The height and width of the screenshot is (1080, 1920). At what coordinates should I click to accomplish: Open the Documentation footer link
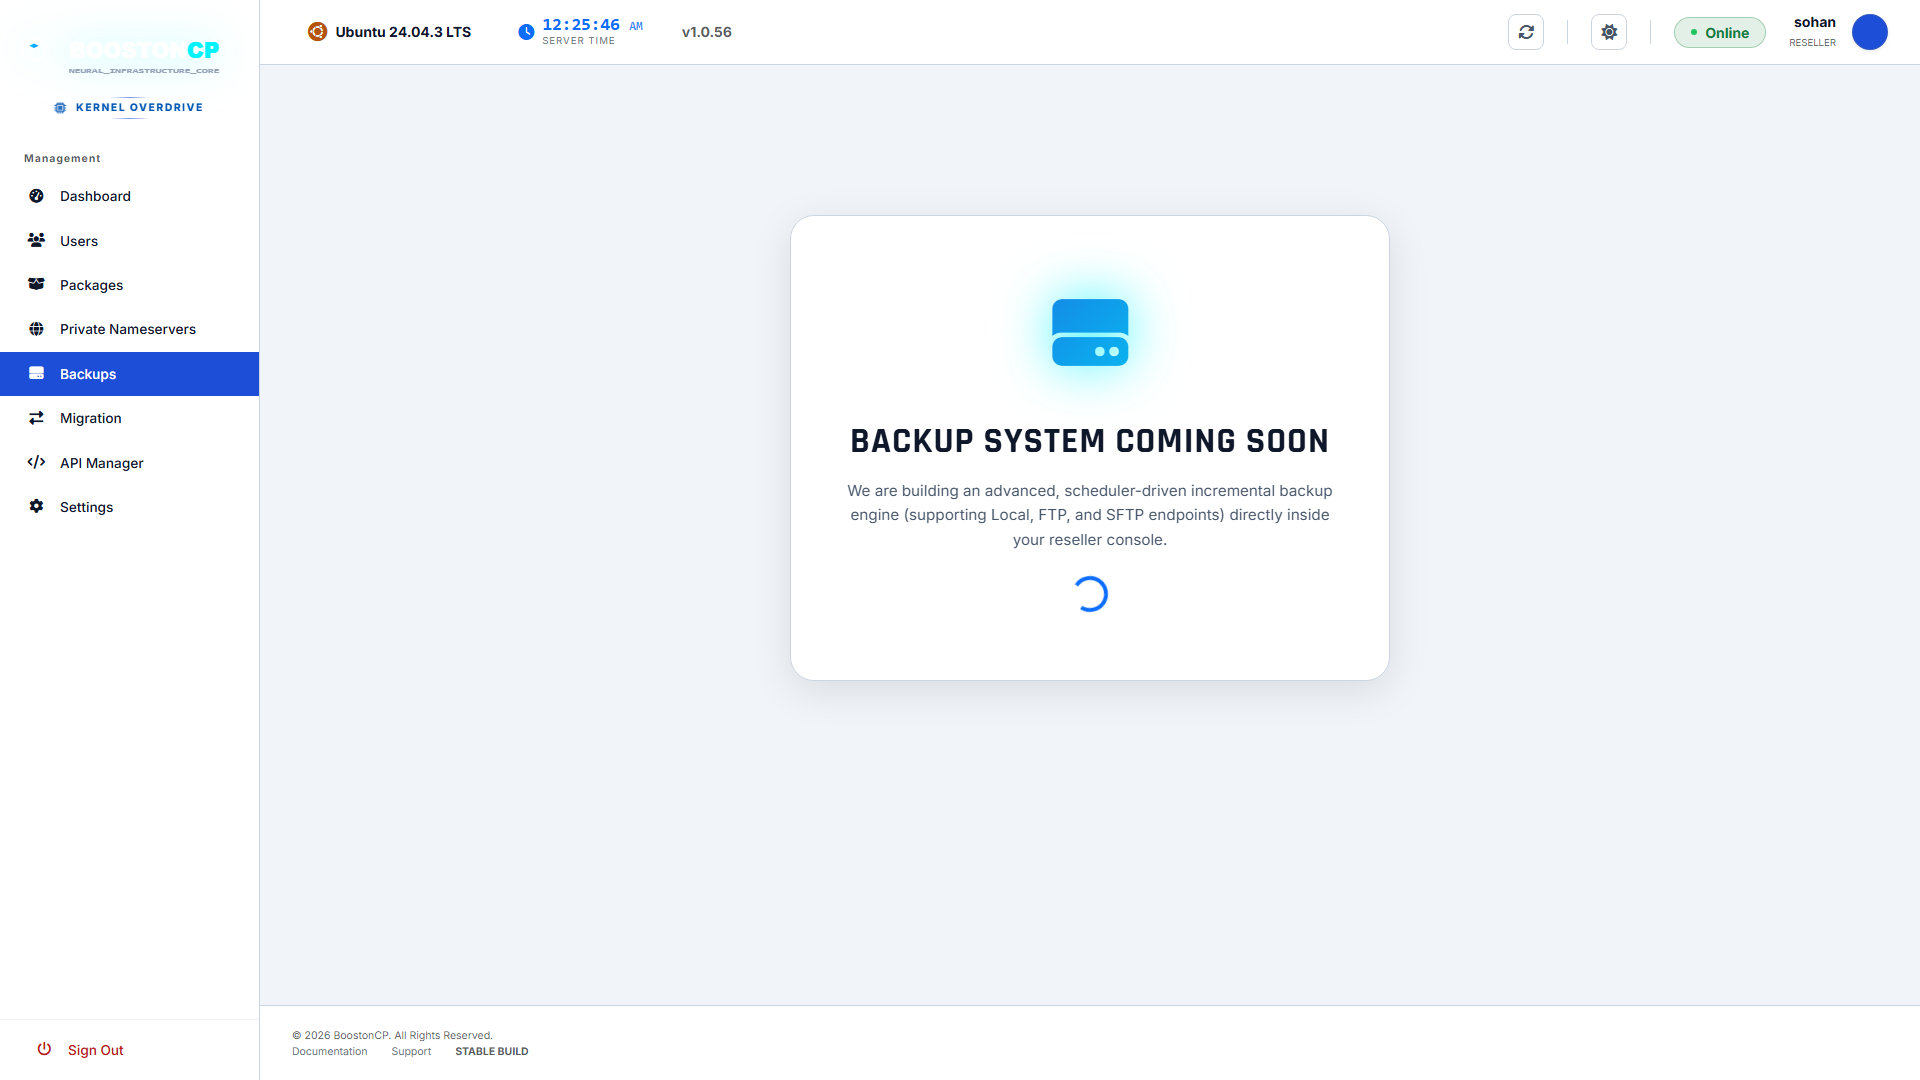point(330,1051)
